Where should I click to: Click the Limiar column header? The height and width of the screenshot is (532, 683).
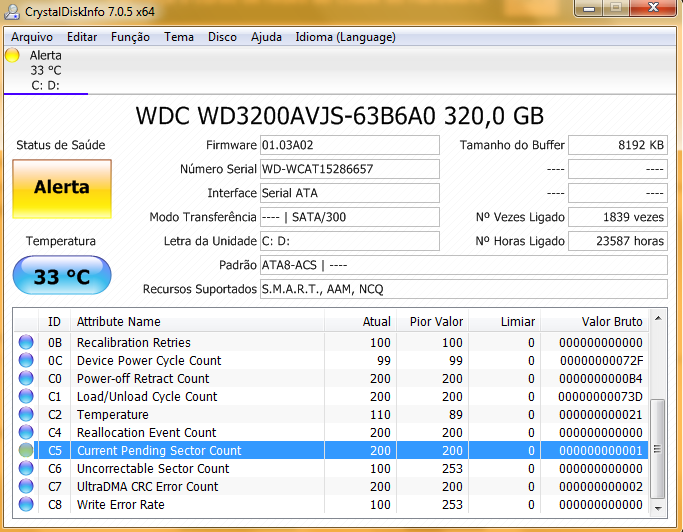tap(504, 322)
